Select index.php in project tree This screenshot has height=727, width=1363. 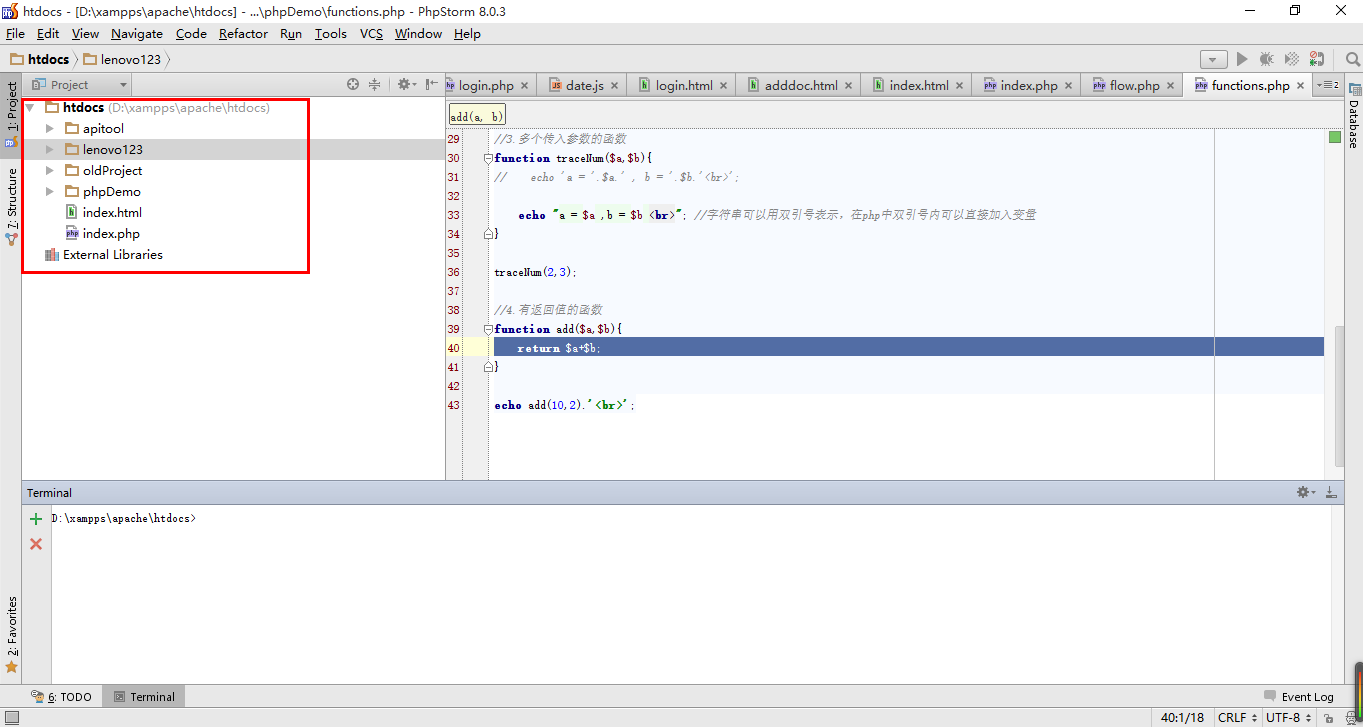point(111,234)
